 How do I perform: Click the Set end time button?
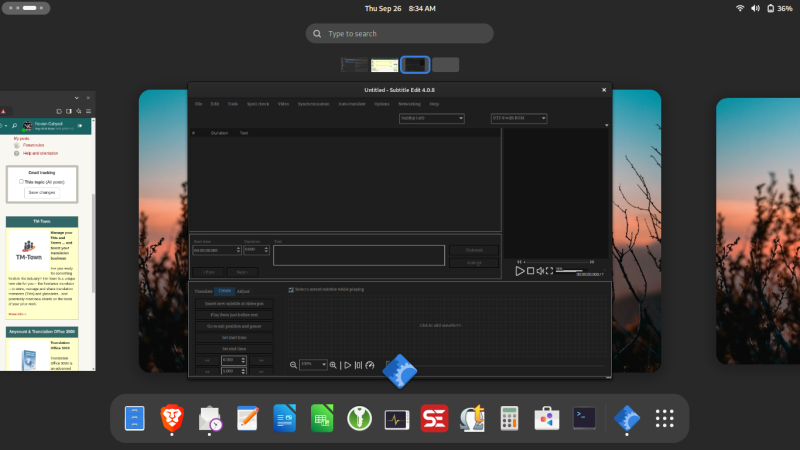pyautogui.click(x=234, y=348)
